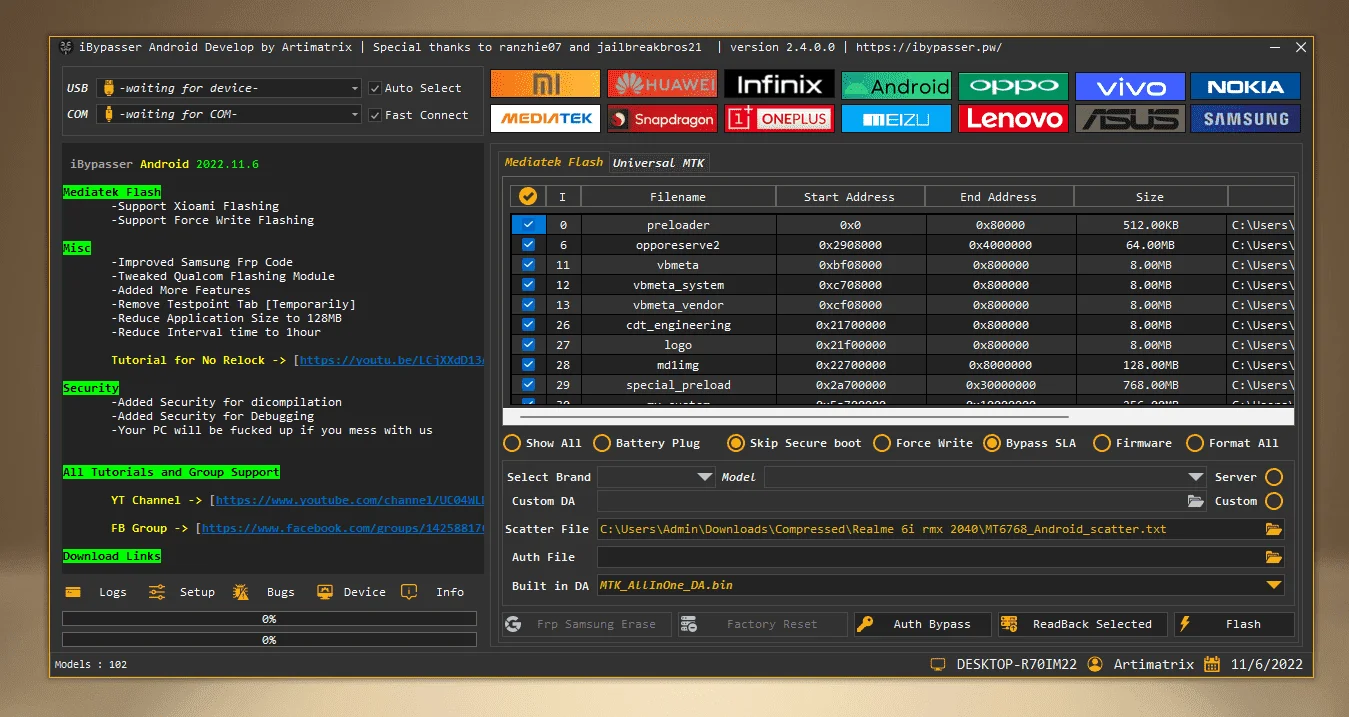Open the Logs panel
Image resolution: width=1349 pixels, height=717 pixels.
97,592
